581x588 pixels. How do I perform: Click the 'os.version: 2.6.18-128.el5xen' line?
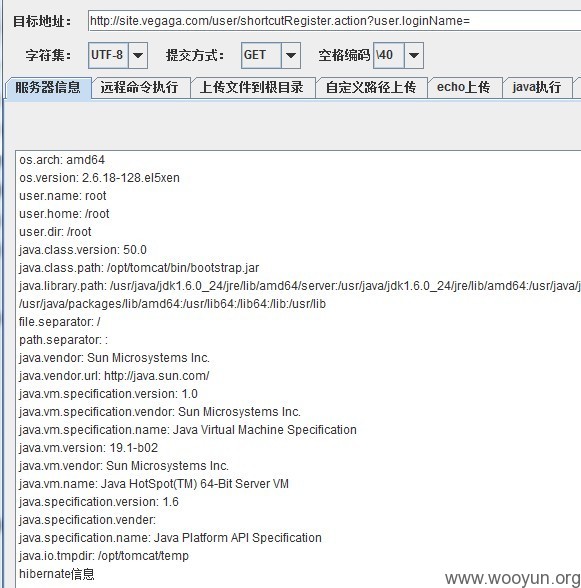click(99, 178)
